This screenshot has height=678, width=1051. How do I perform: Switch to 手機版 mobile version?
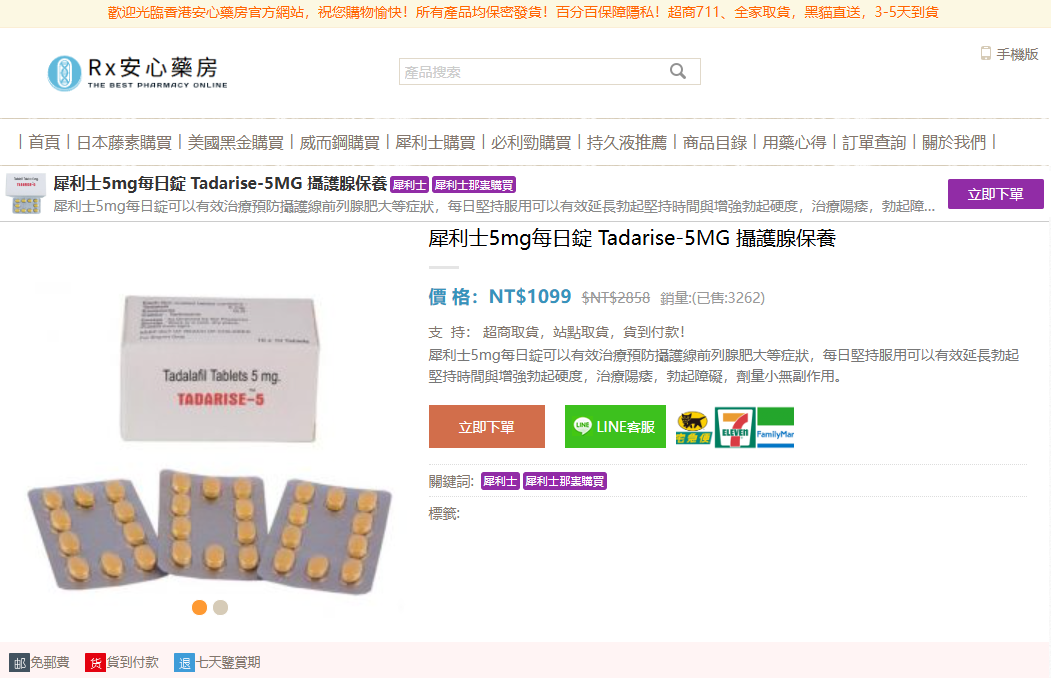(1009, 54)
